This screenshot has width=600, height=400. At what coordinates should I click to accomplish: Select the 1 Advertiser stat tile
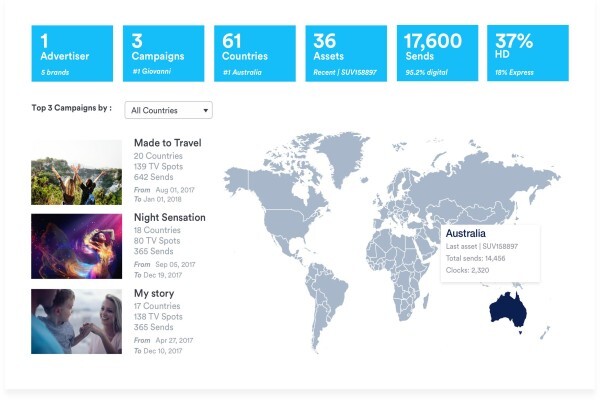coord(72,53)
